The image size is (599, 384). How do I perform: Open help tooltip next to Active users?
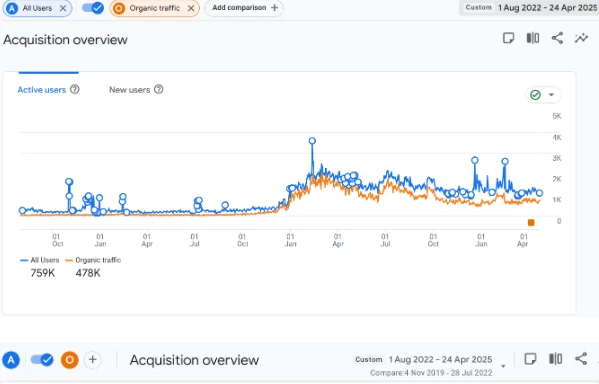(75, 89)
